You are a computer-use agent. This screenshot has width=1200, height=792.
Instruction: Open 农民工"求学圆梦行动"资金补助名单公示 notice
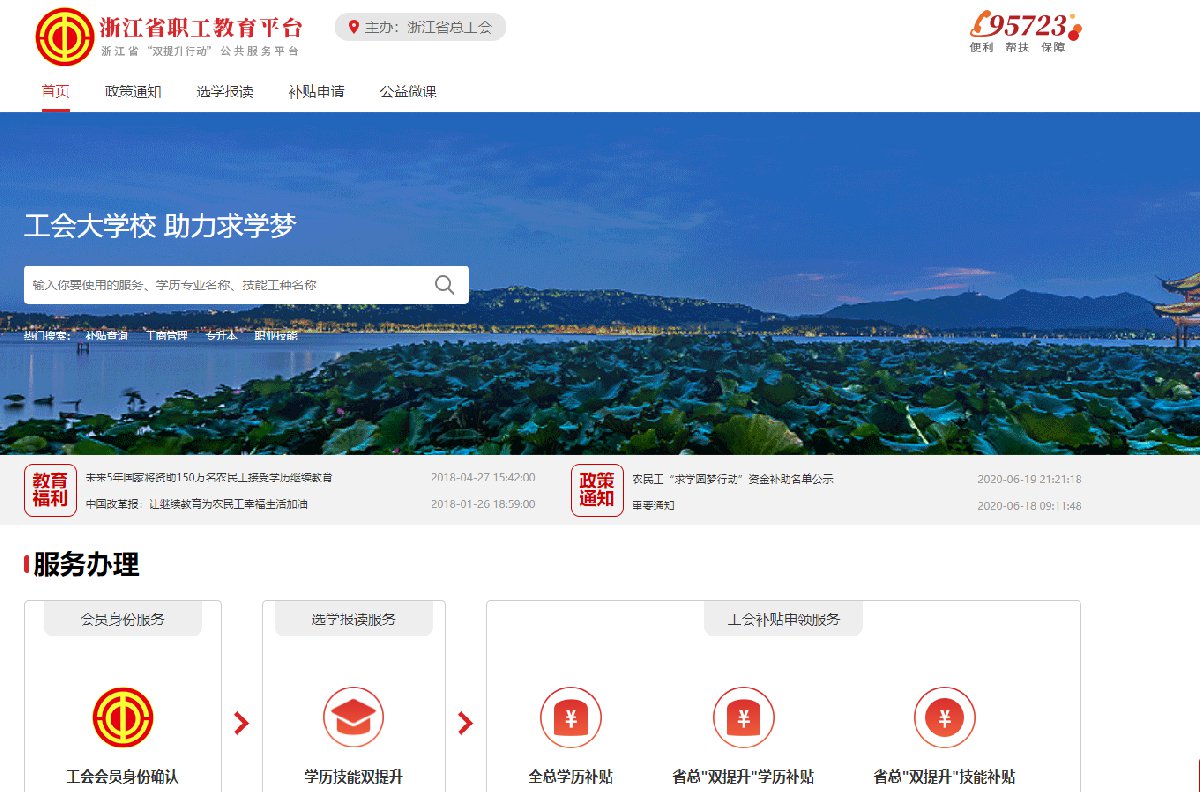(x=733, y=479)
